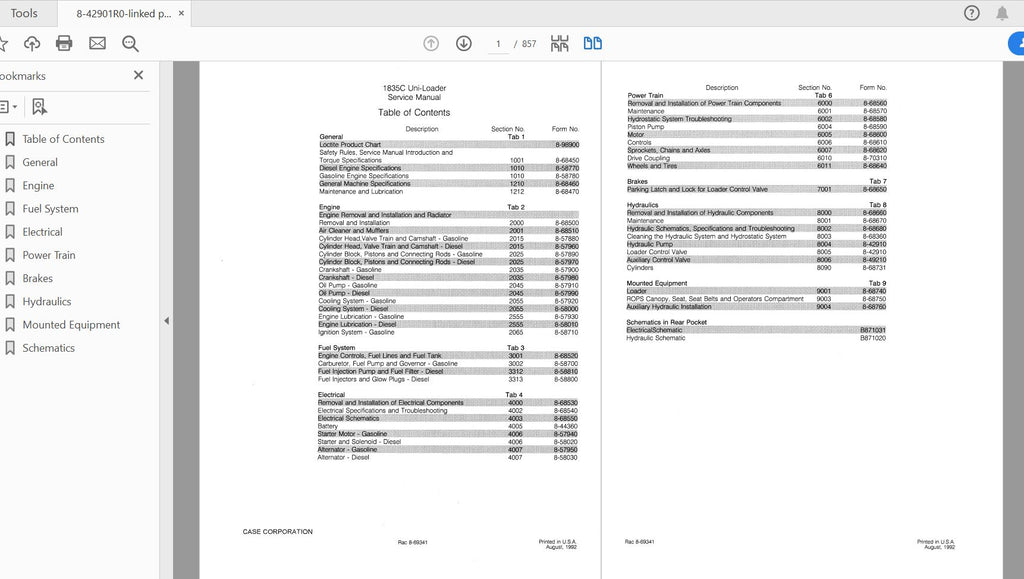Image resolution: width=1024 pixels, height=579 pixels.
Task: Open the Mounted Equipment bookmark
Action: (71, 325)
